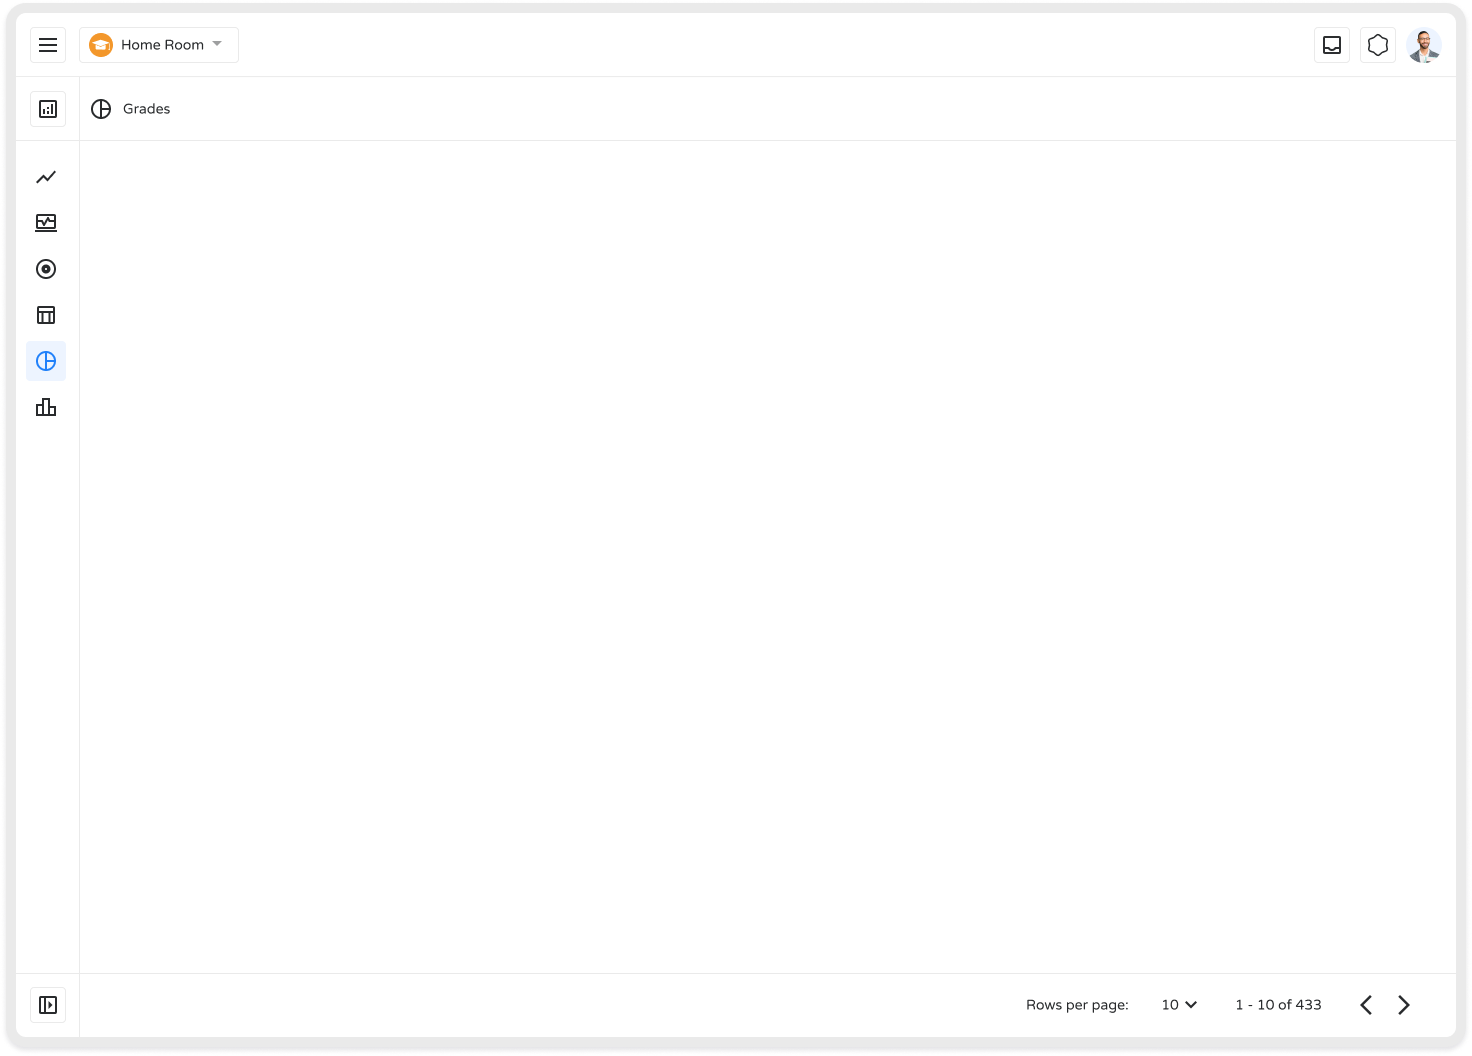Click the pie icon beside Grades title
This screenshot has width=1472, height=1056.
(101, 109)
